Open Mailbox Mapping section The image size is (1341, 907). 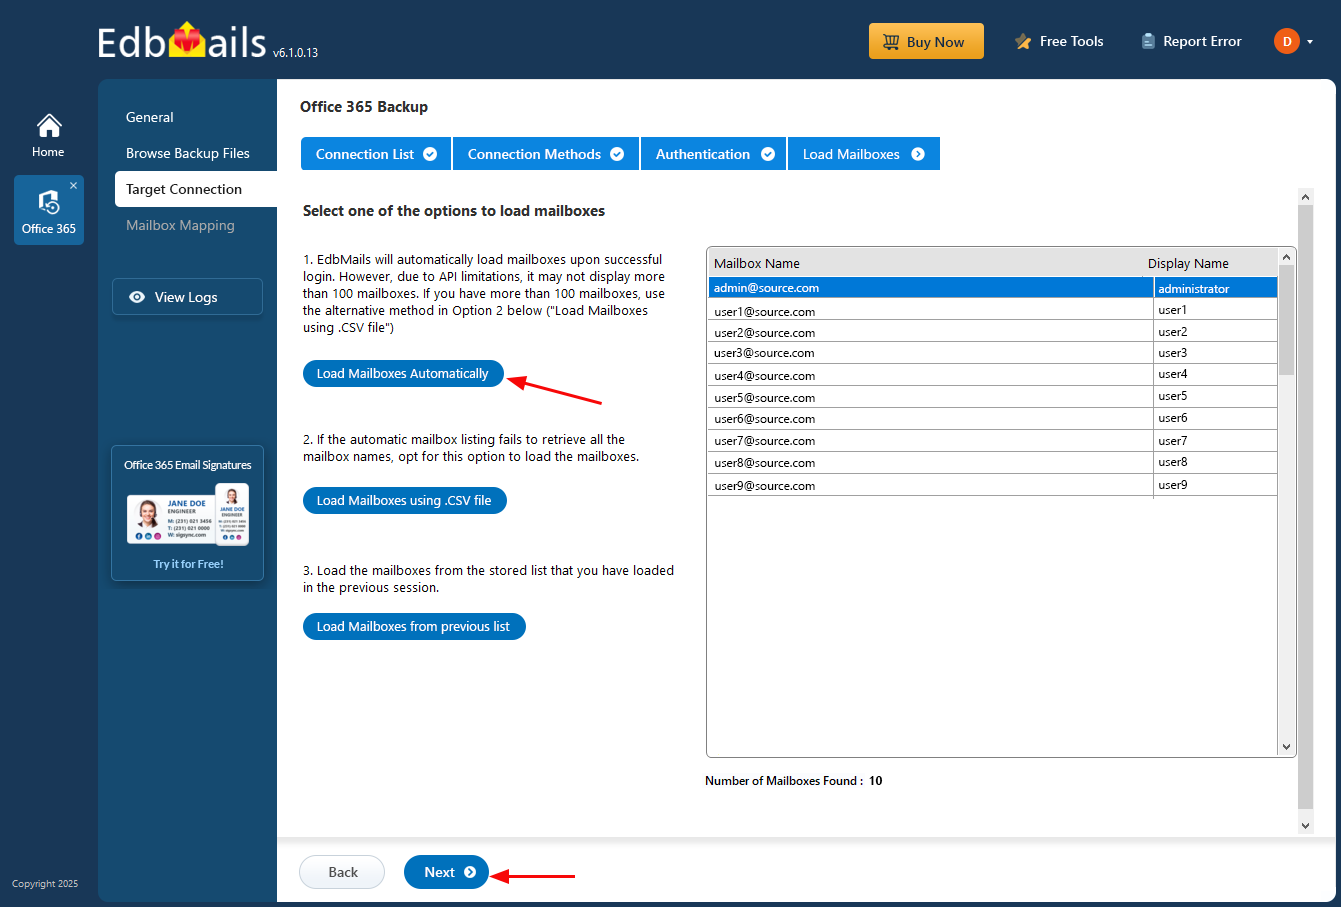click(x=180, y=225)
